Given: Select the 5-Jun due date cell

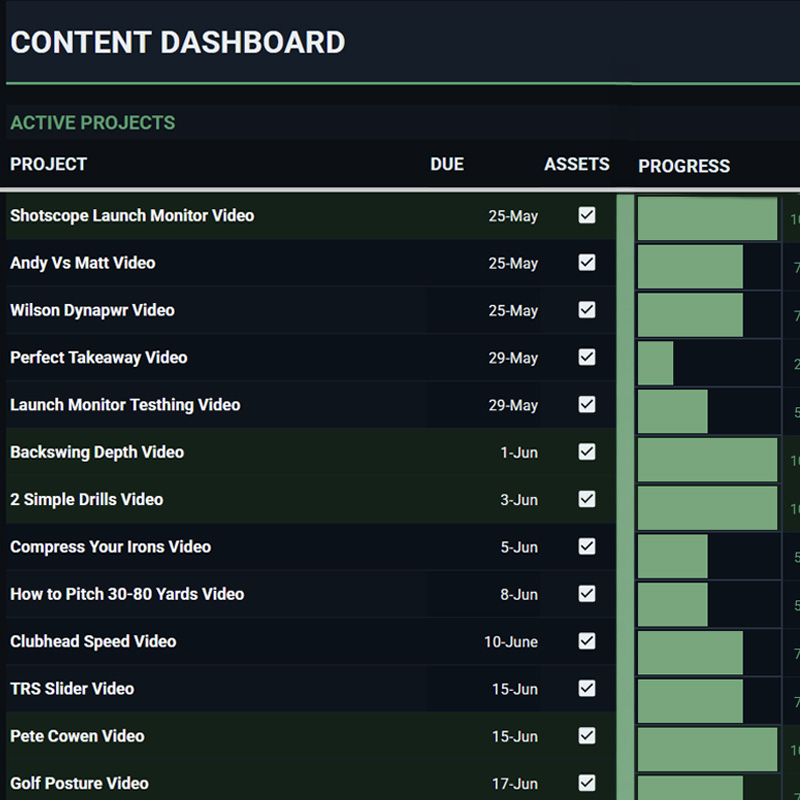Looking at the screenshot, I should 519,547.
